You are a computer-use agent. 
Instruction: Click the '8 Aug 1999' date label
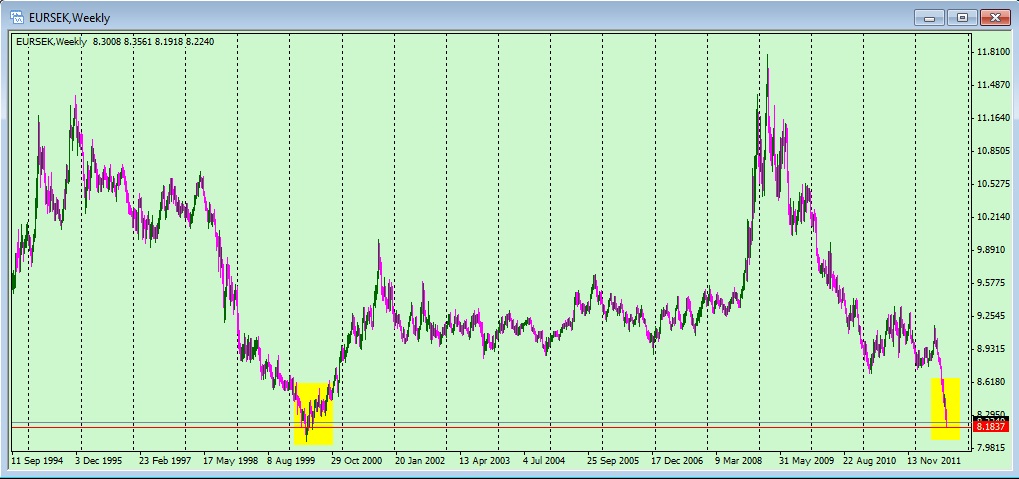291,460
